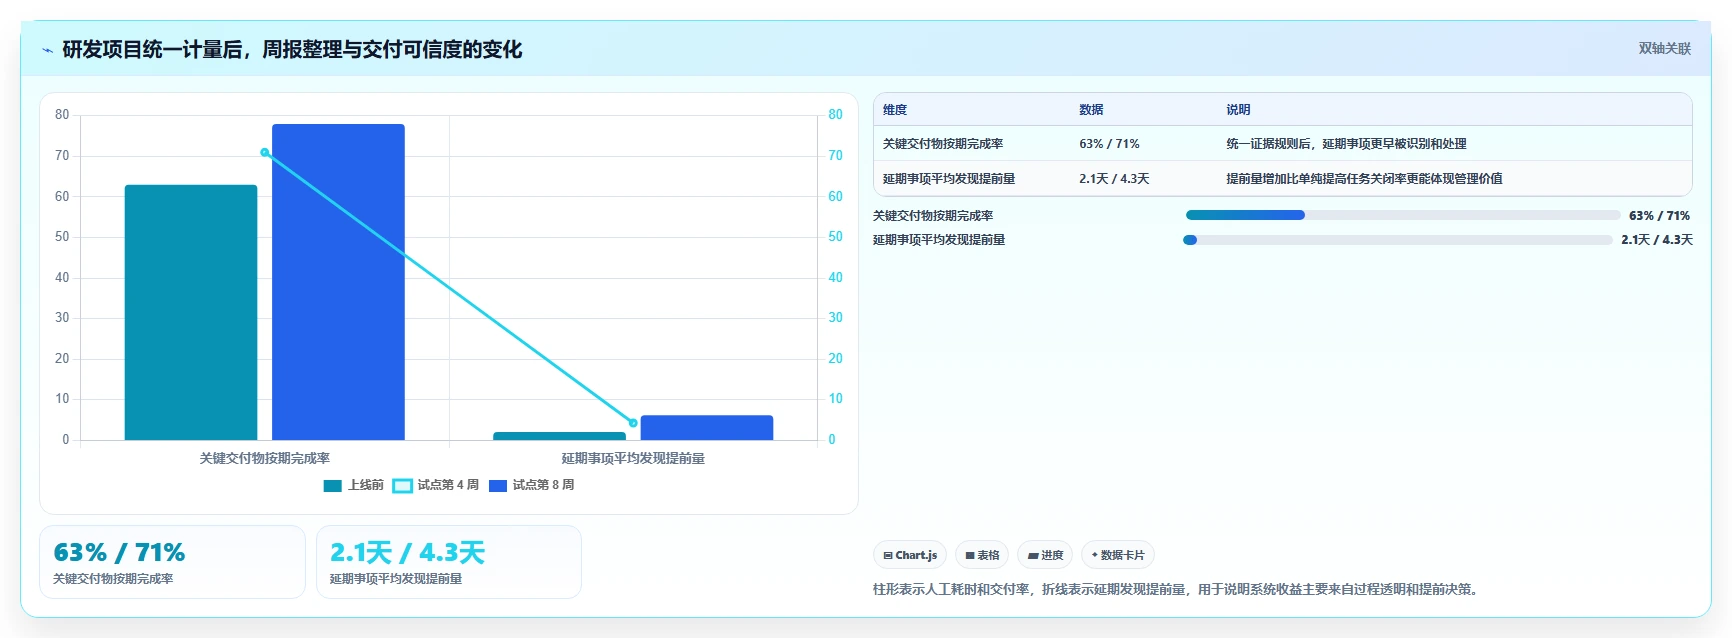This screenshot has width=1732, height=638.
Task: Click the 关键交付物按期完成率 x-axis label
Action: click(265, 458)
